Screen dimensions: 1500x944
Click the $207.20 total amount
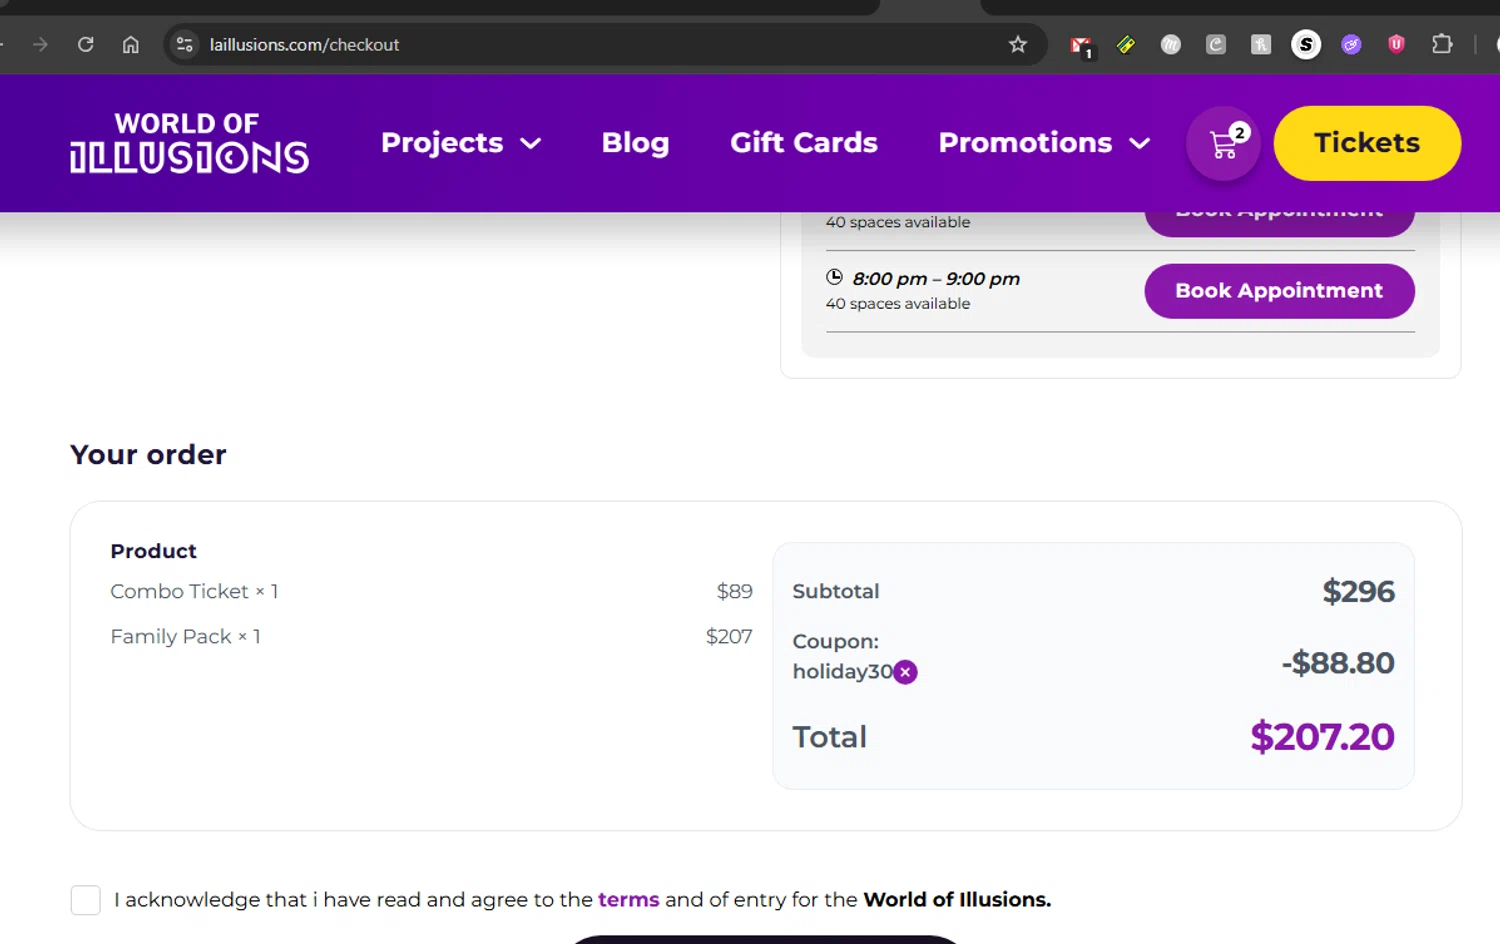point(1322,737)
